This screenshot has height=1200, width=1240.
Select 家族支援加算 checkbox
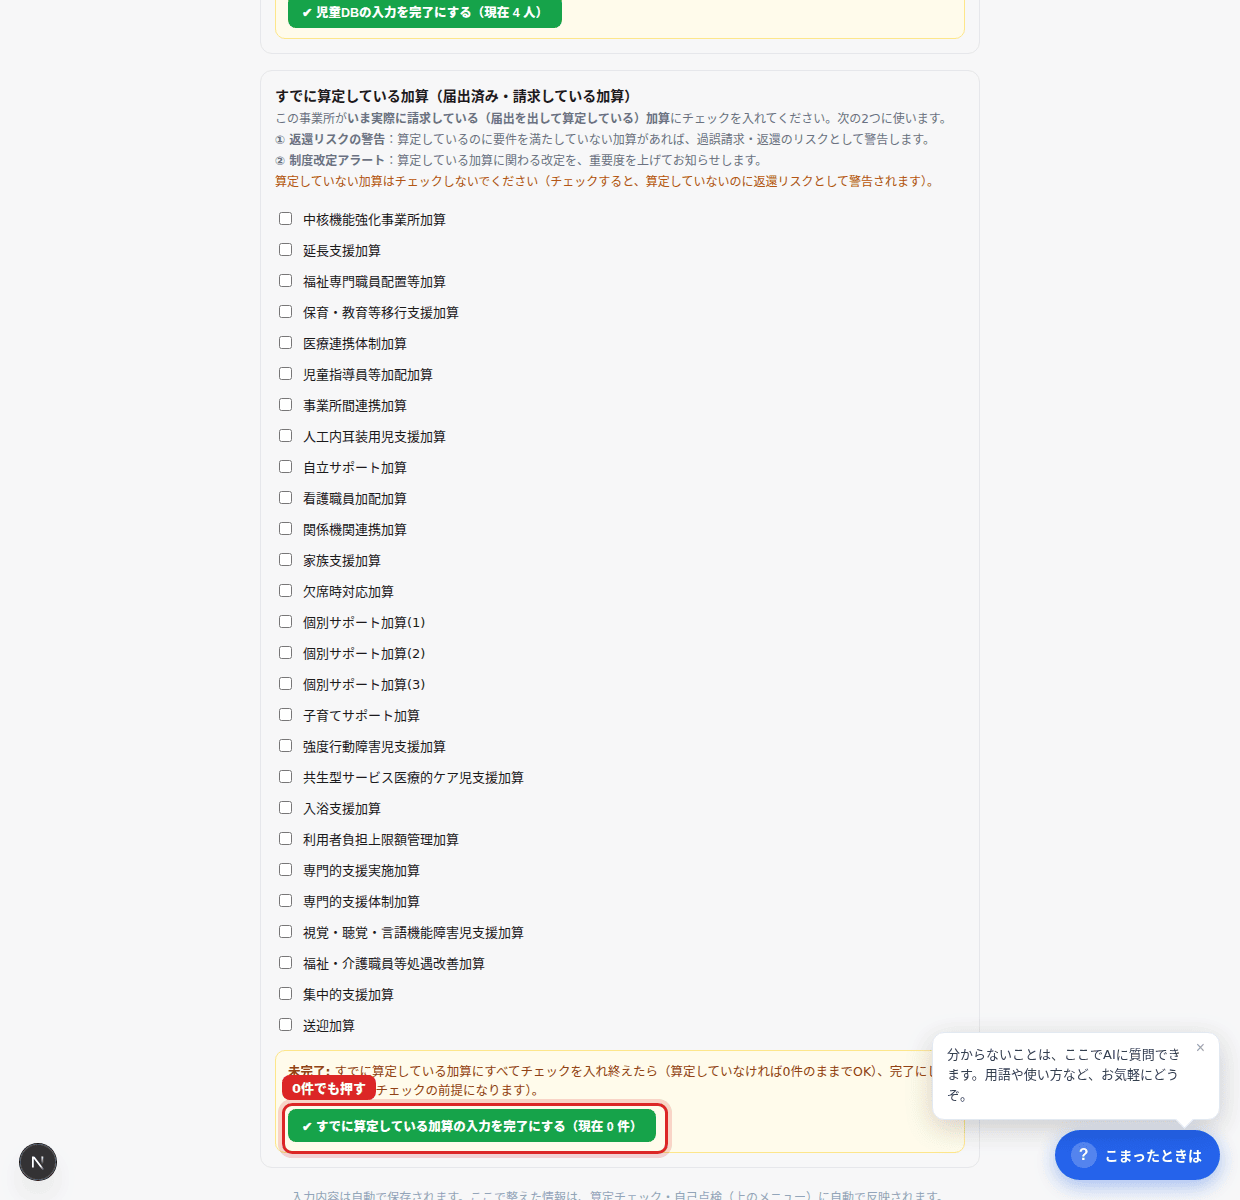pos(285,560)
